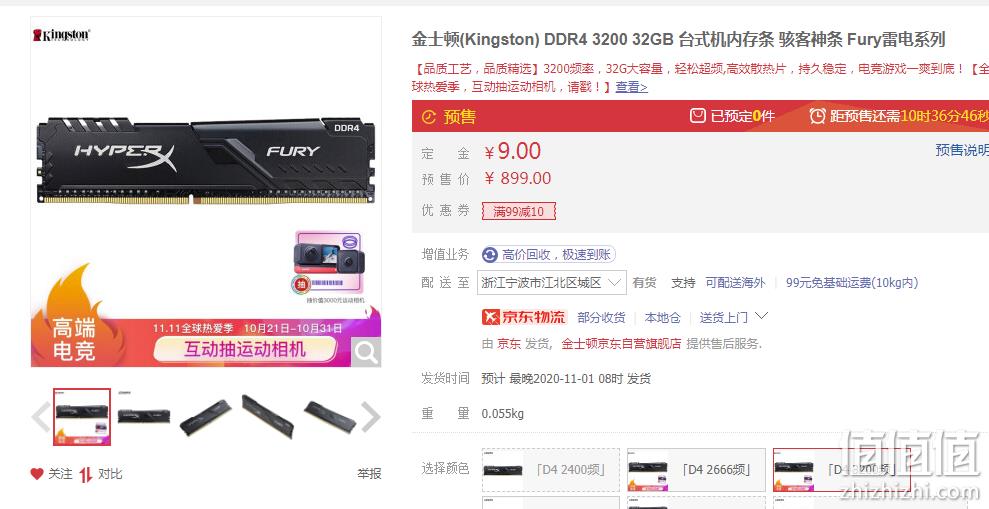Select the second product thumbnail
The width and height of the screenshot is (989, 509).
144,417
